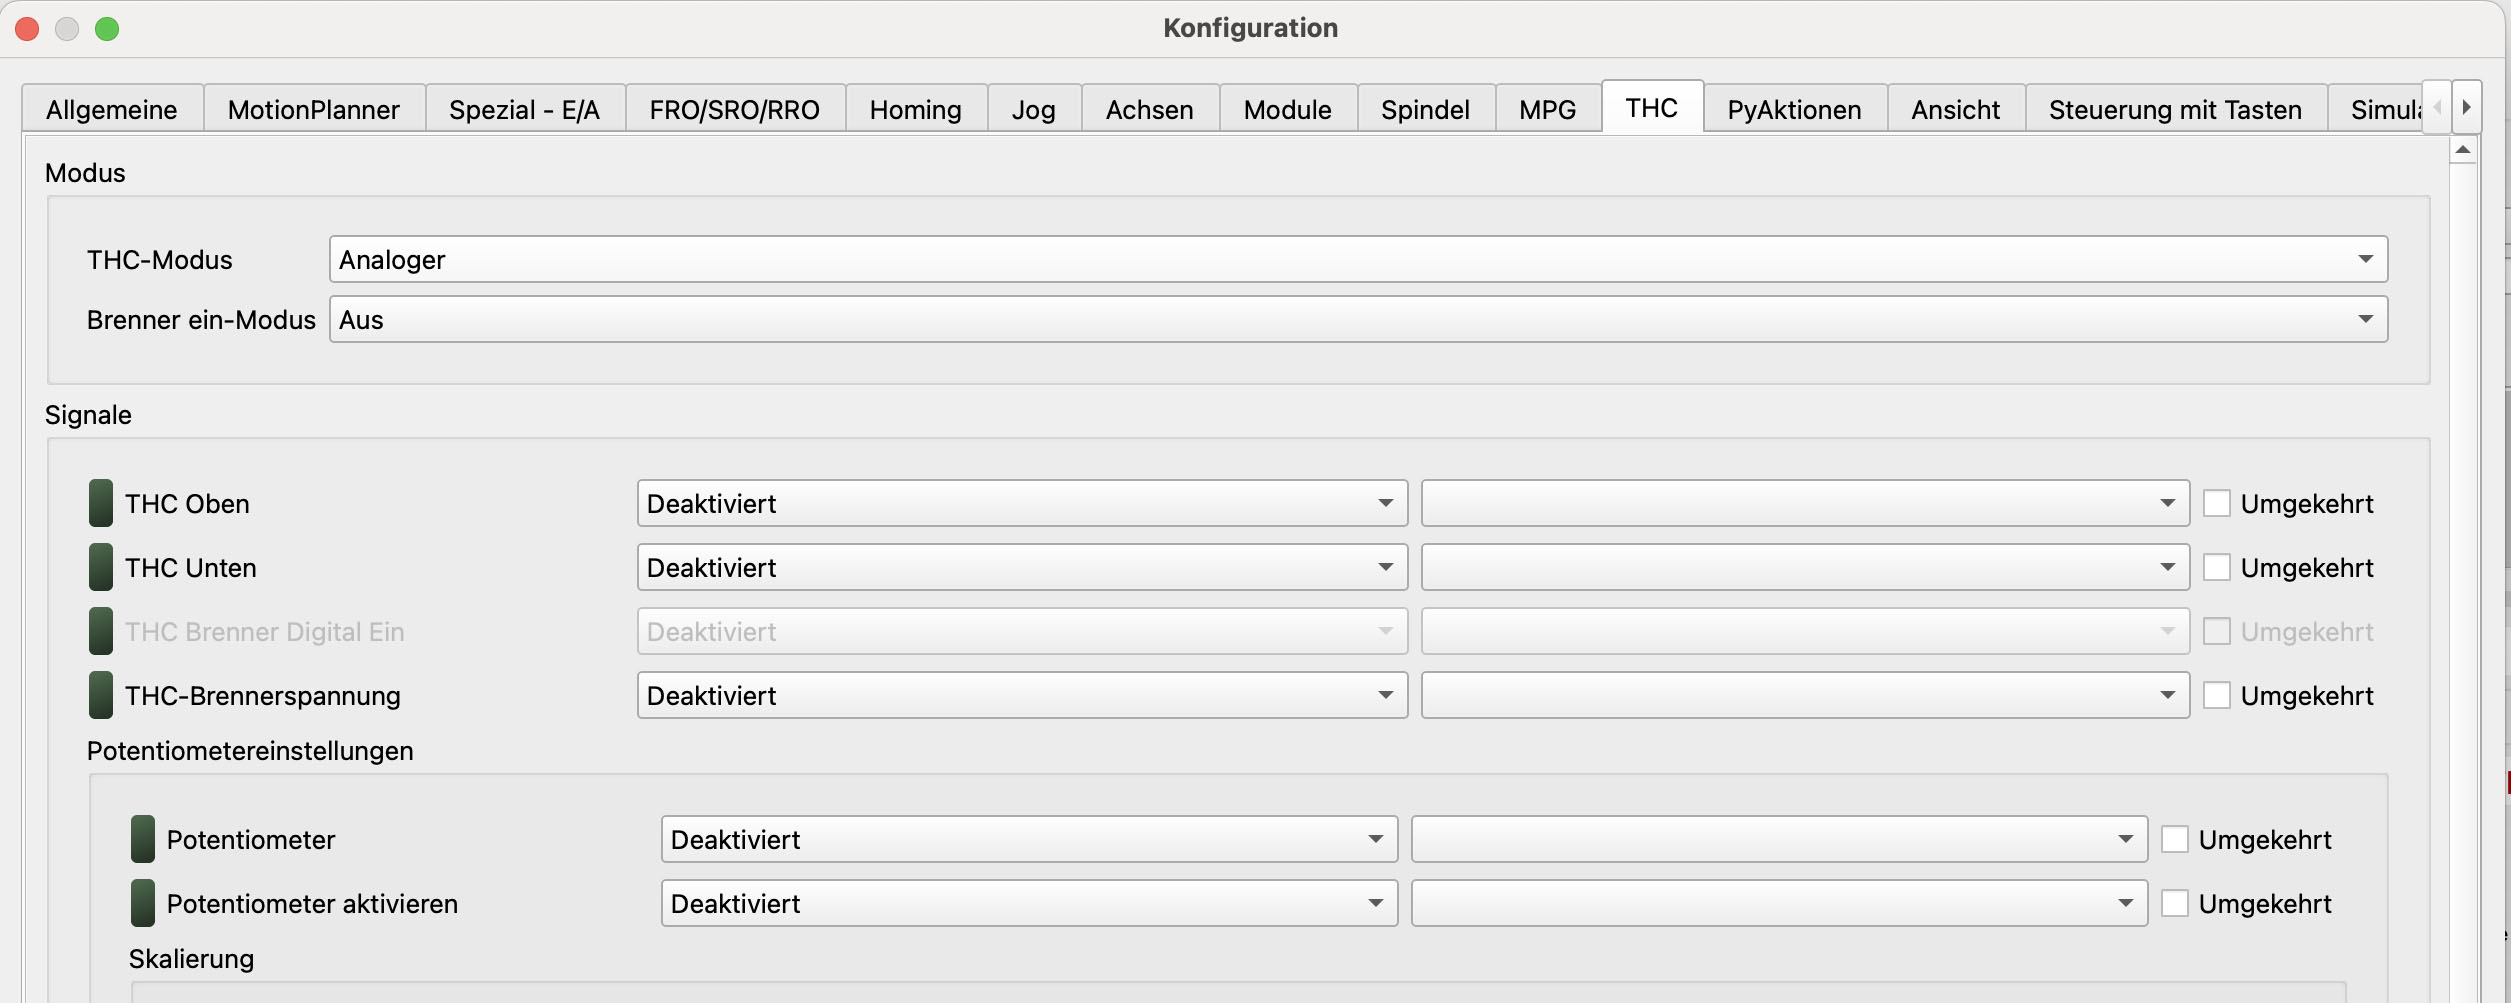Toggle Umgekehrt checkbox for THC-Brennerspannung
Screen dimensions: 2511x1003
[2217, 695]
